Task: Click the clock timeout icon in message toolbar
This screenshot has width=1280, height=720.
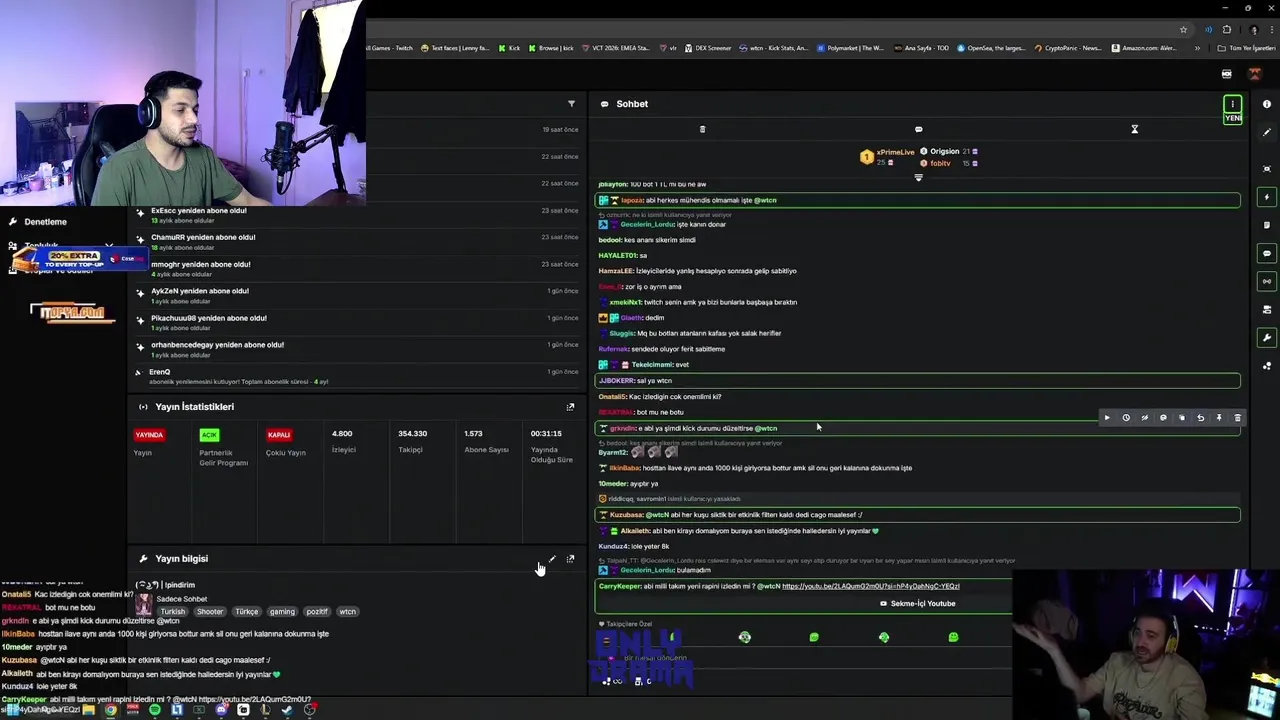Action: pos(1125,418)
